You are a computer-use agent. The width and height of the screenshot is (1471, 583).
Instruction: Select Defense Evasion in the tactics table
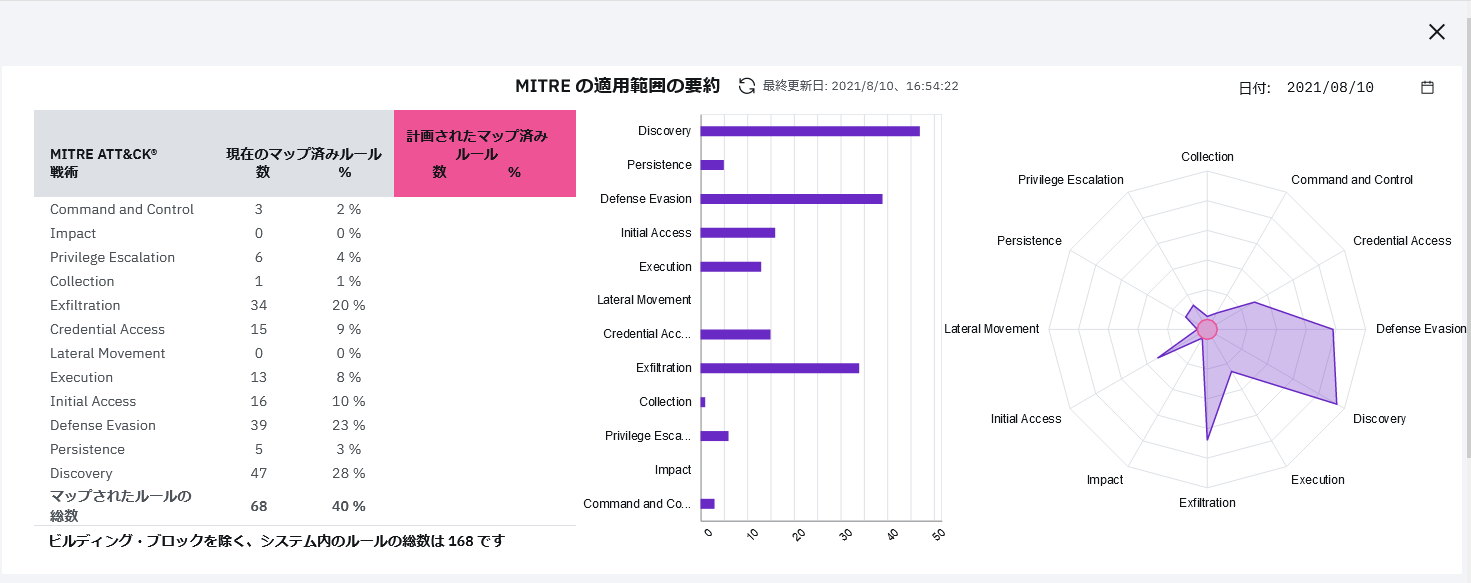pyautogui.click(x=103, y=425)
